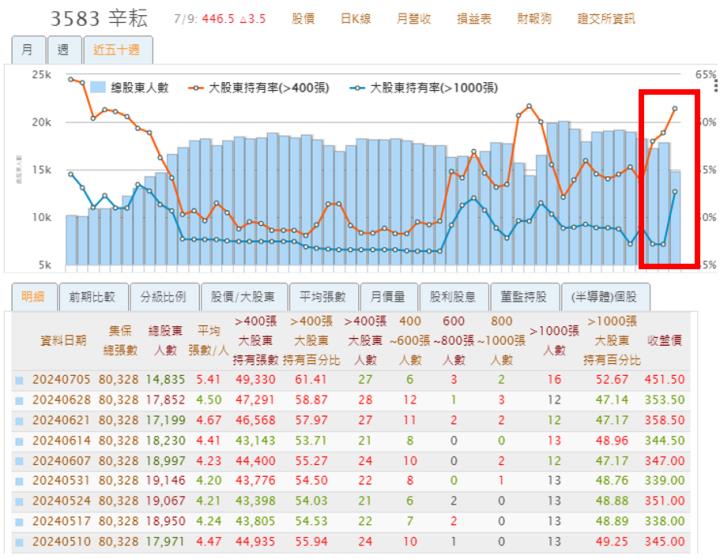Toggle 總股東人數 legend series
The width and height of the screenshot is (720, 559).
coord(130,88)
